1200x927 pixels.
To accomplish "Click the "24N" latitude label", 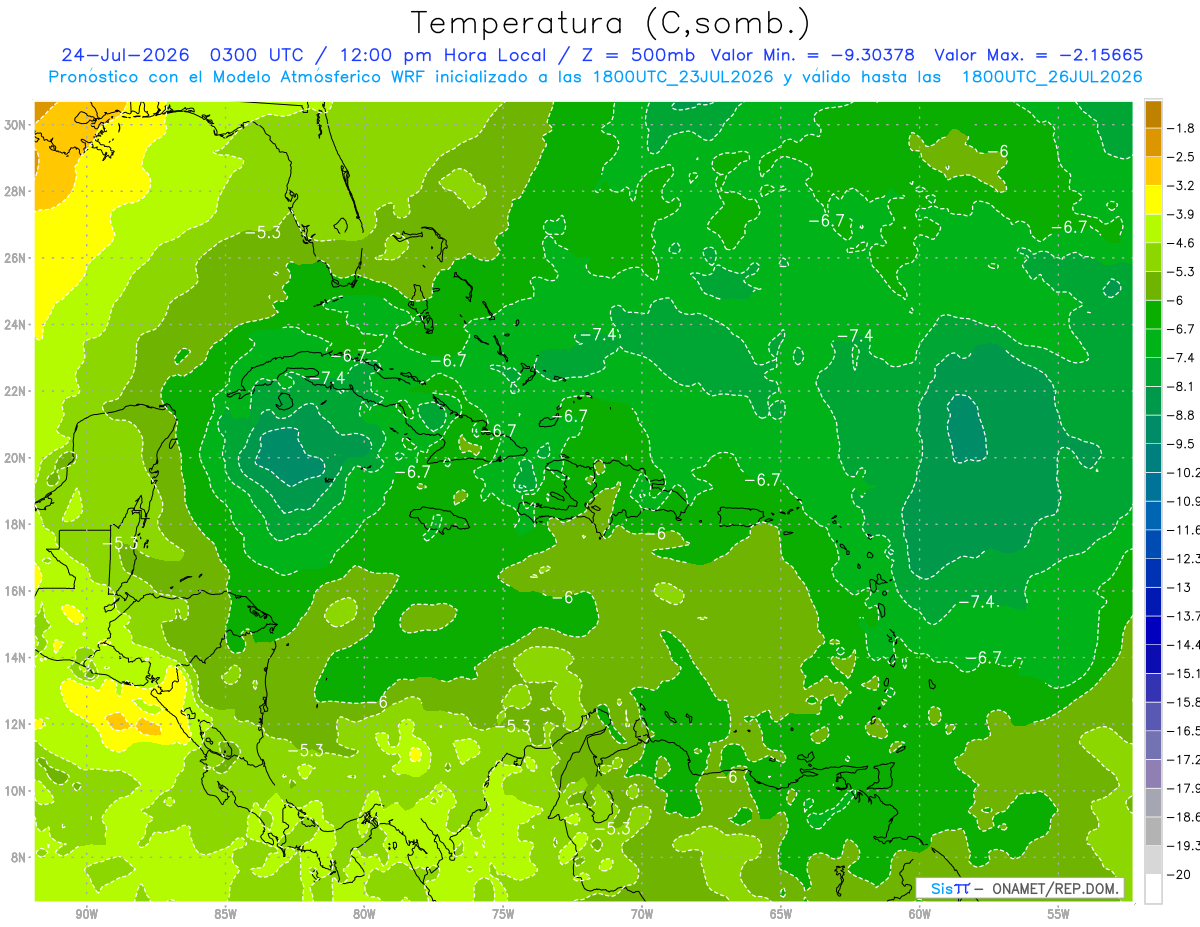I will click(x=16, y=324).
